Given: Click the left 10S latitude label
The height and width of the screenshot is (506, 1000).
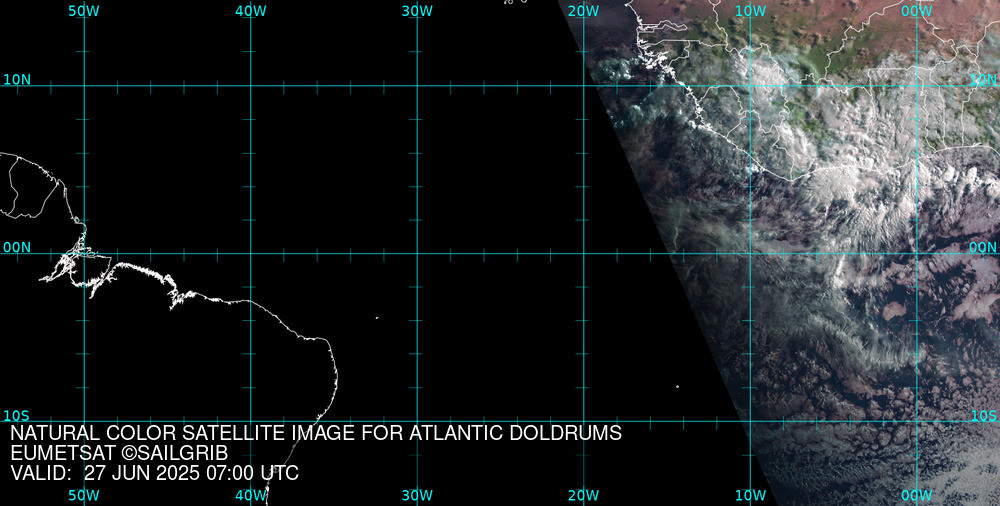Looking at the screenshot, I should (17, 415).
